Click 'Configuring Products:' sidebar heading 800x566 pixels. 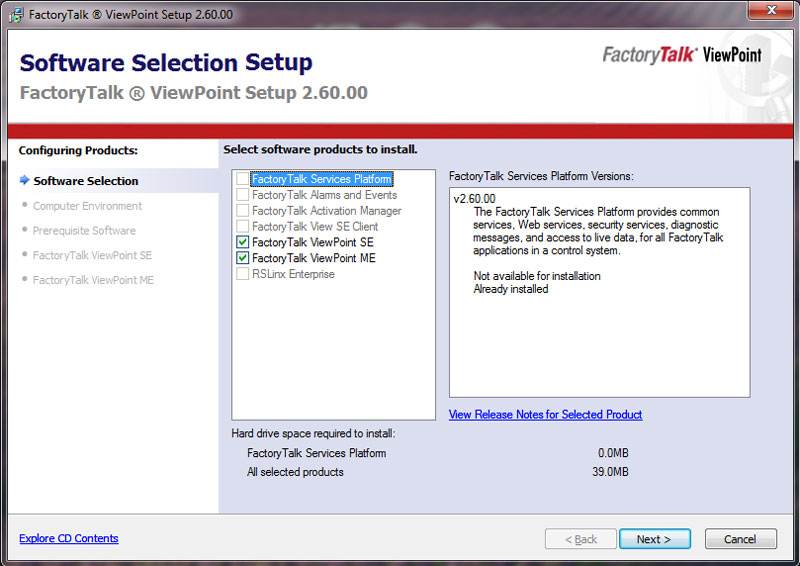pyautogui.click(x=78, y=151)
